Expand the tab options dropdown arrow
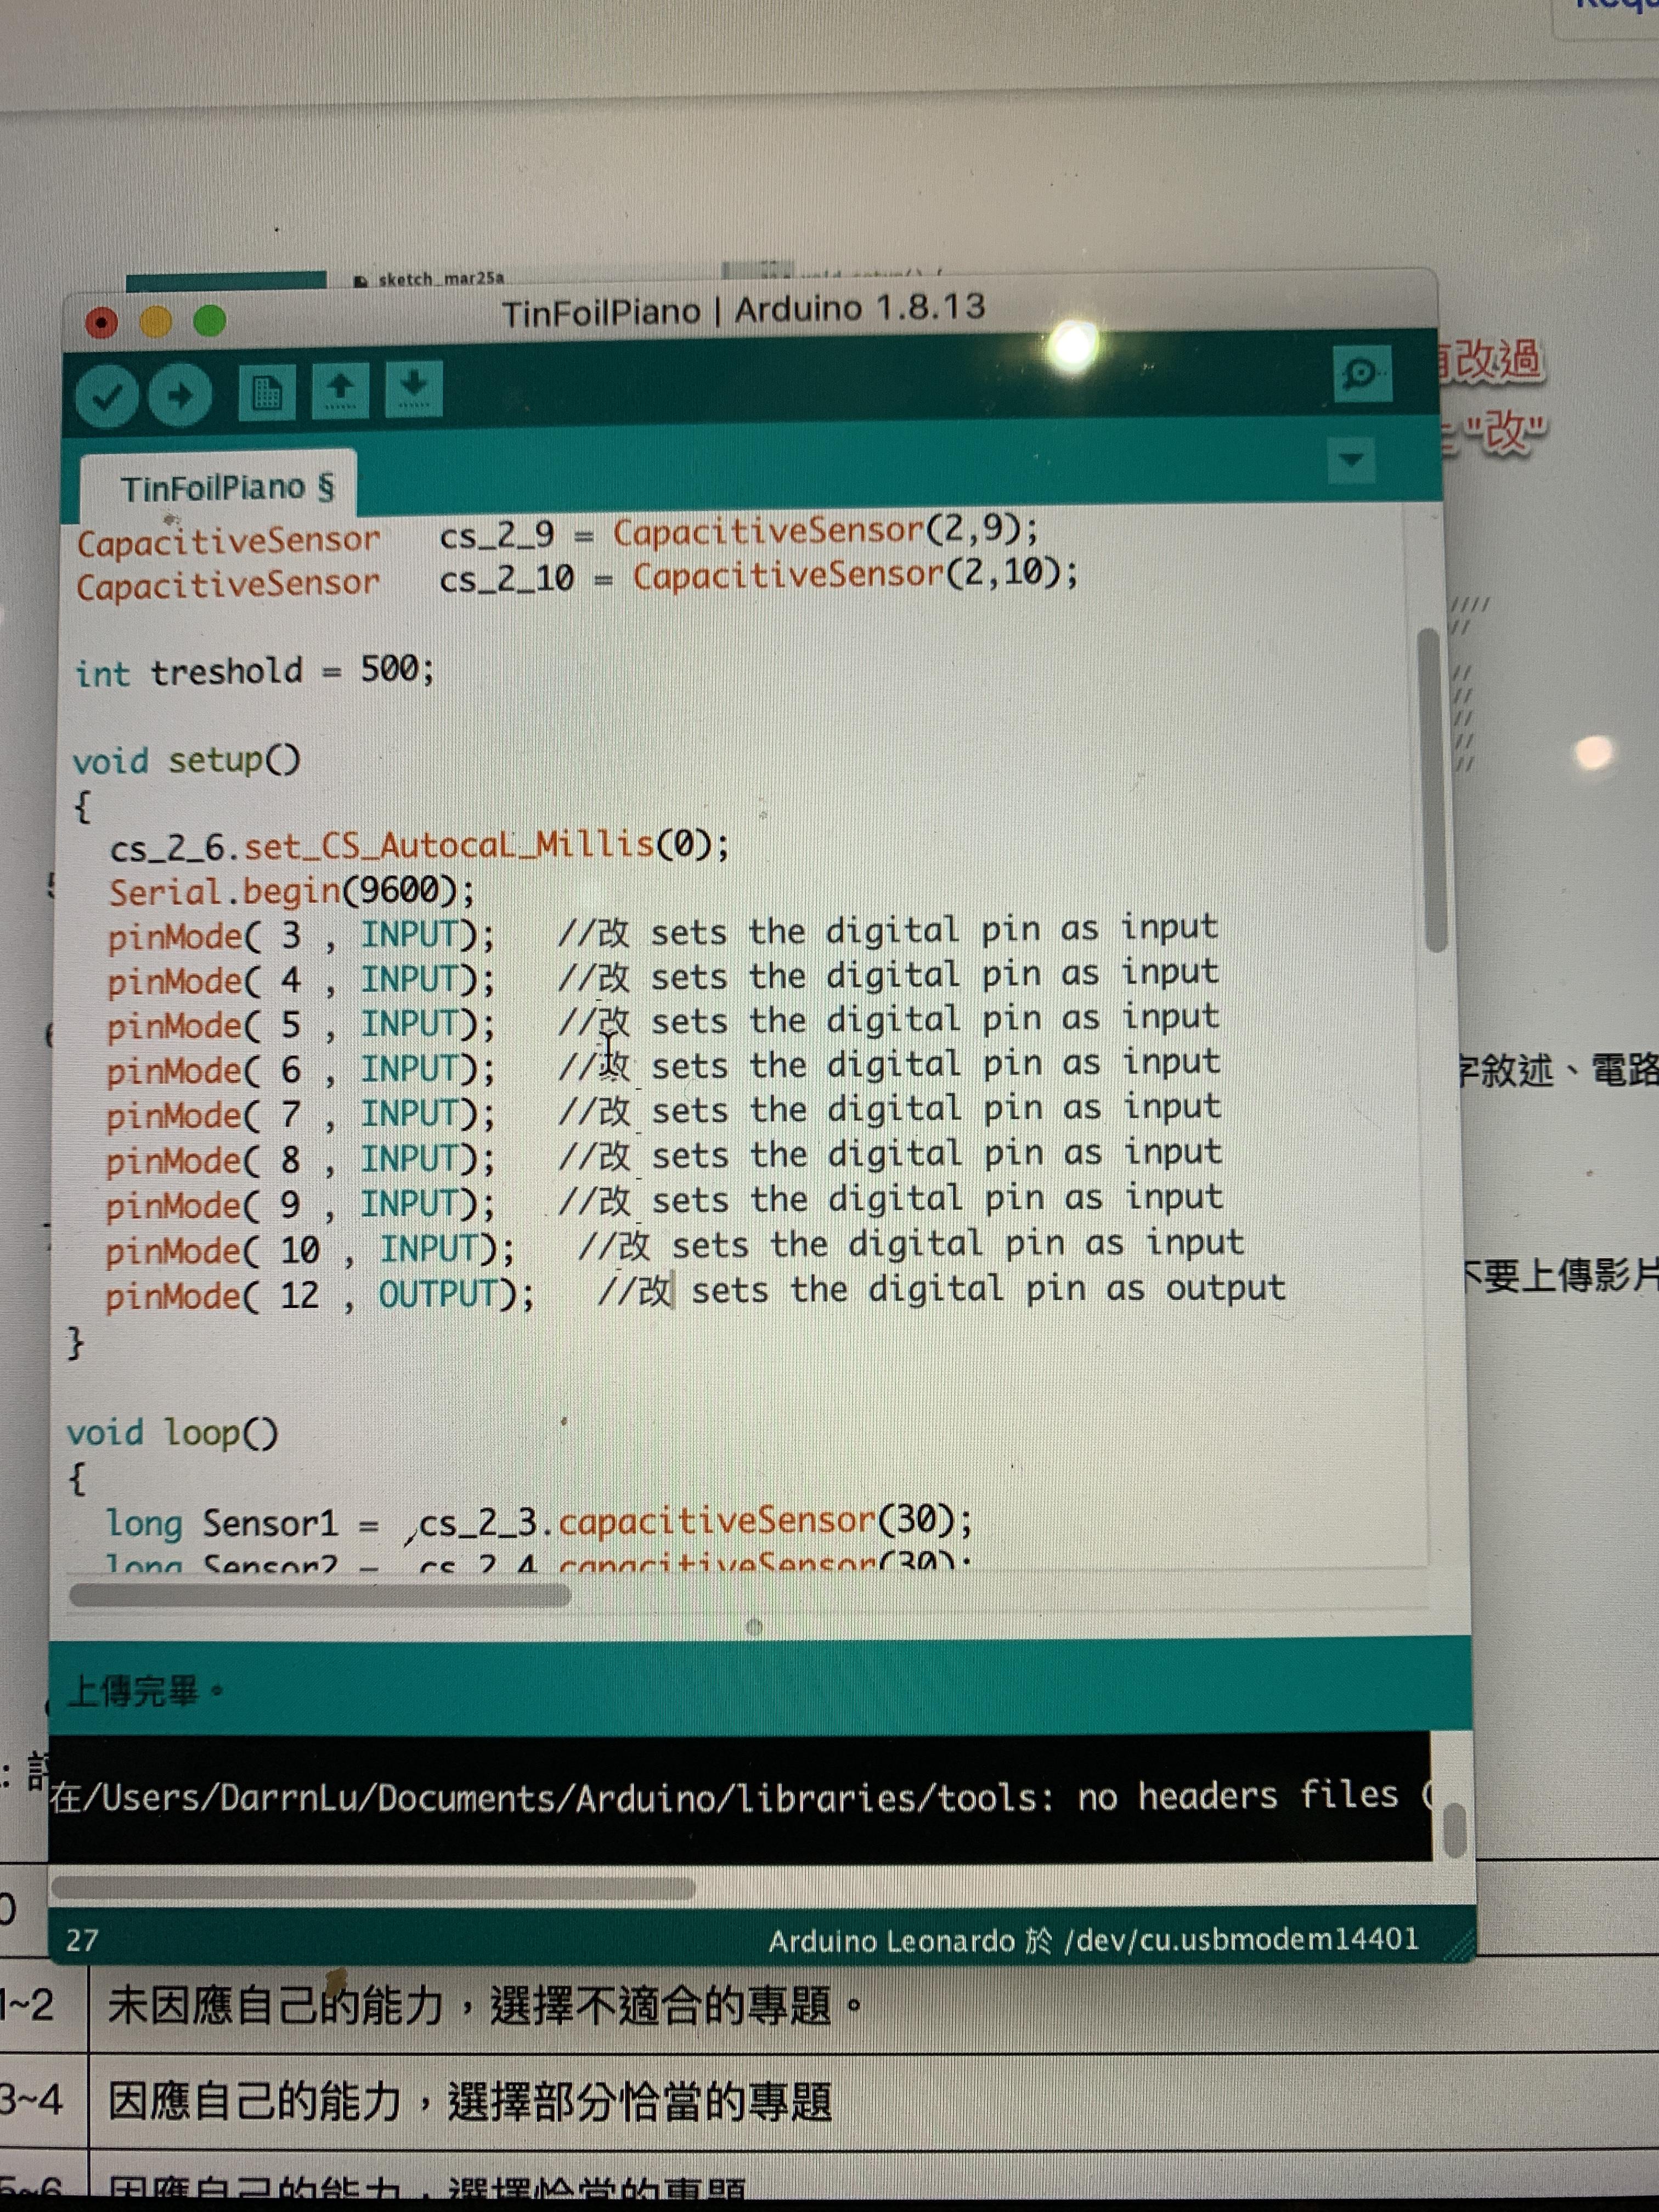1659x2212 pixels. pos(1351,460)
